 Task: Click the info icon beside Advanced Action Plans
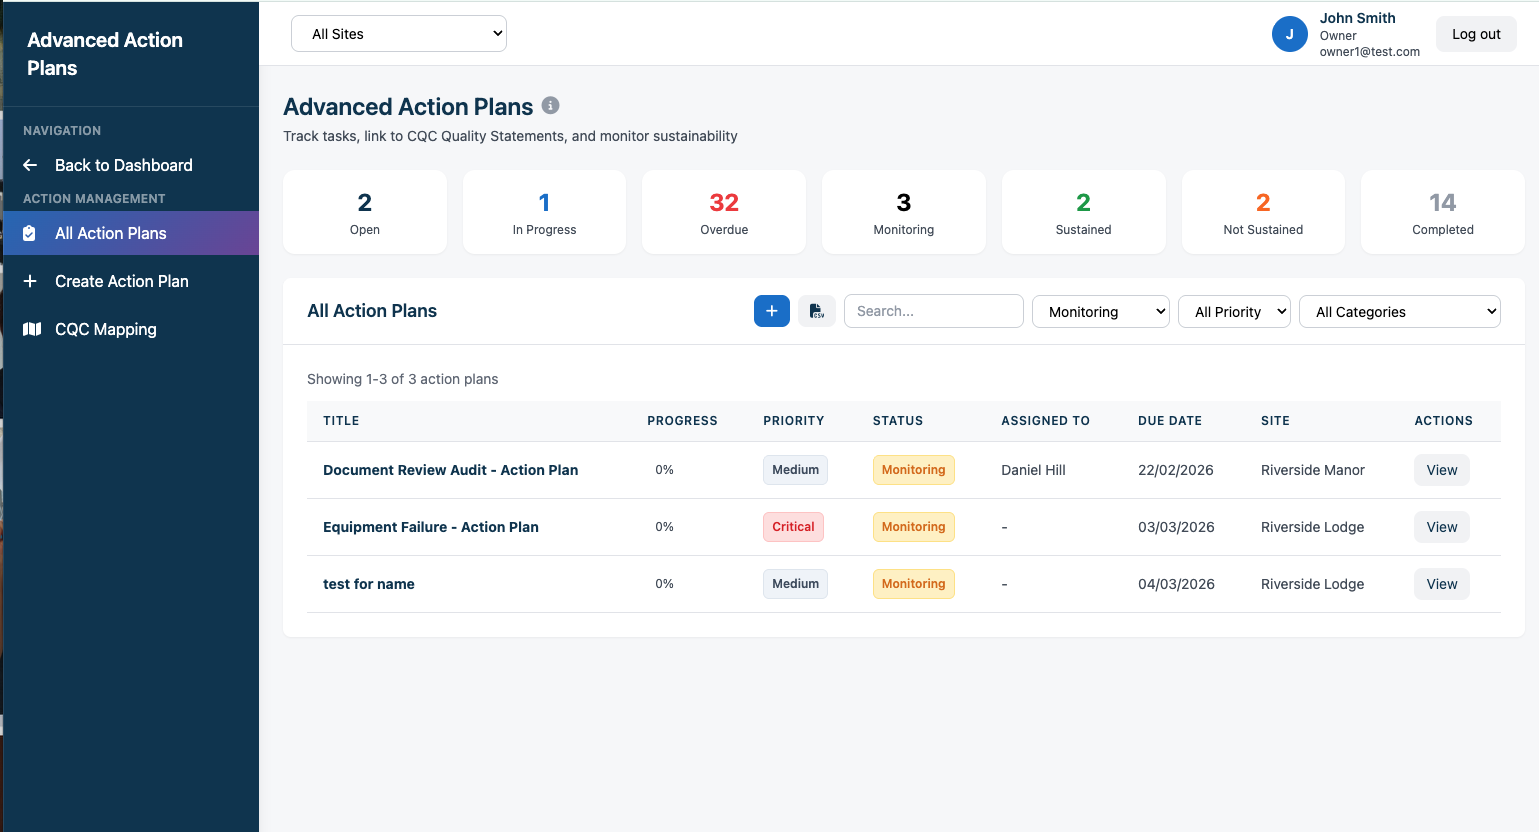coord(550,105)
